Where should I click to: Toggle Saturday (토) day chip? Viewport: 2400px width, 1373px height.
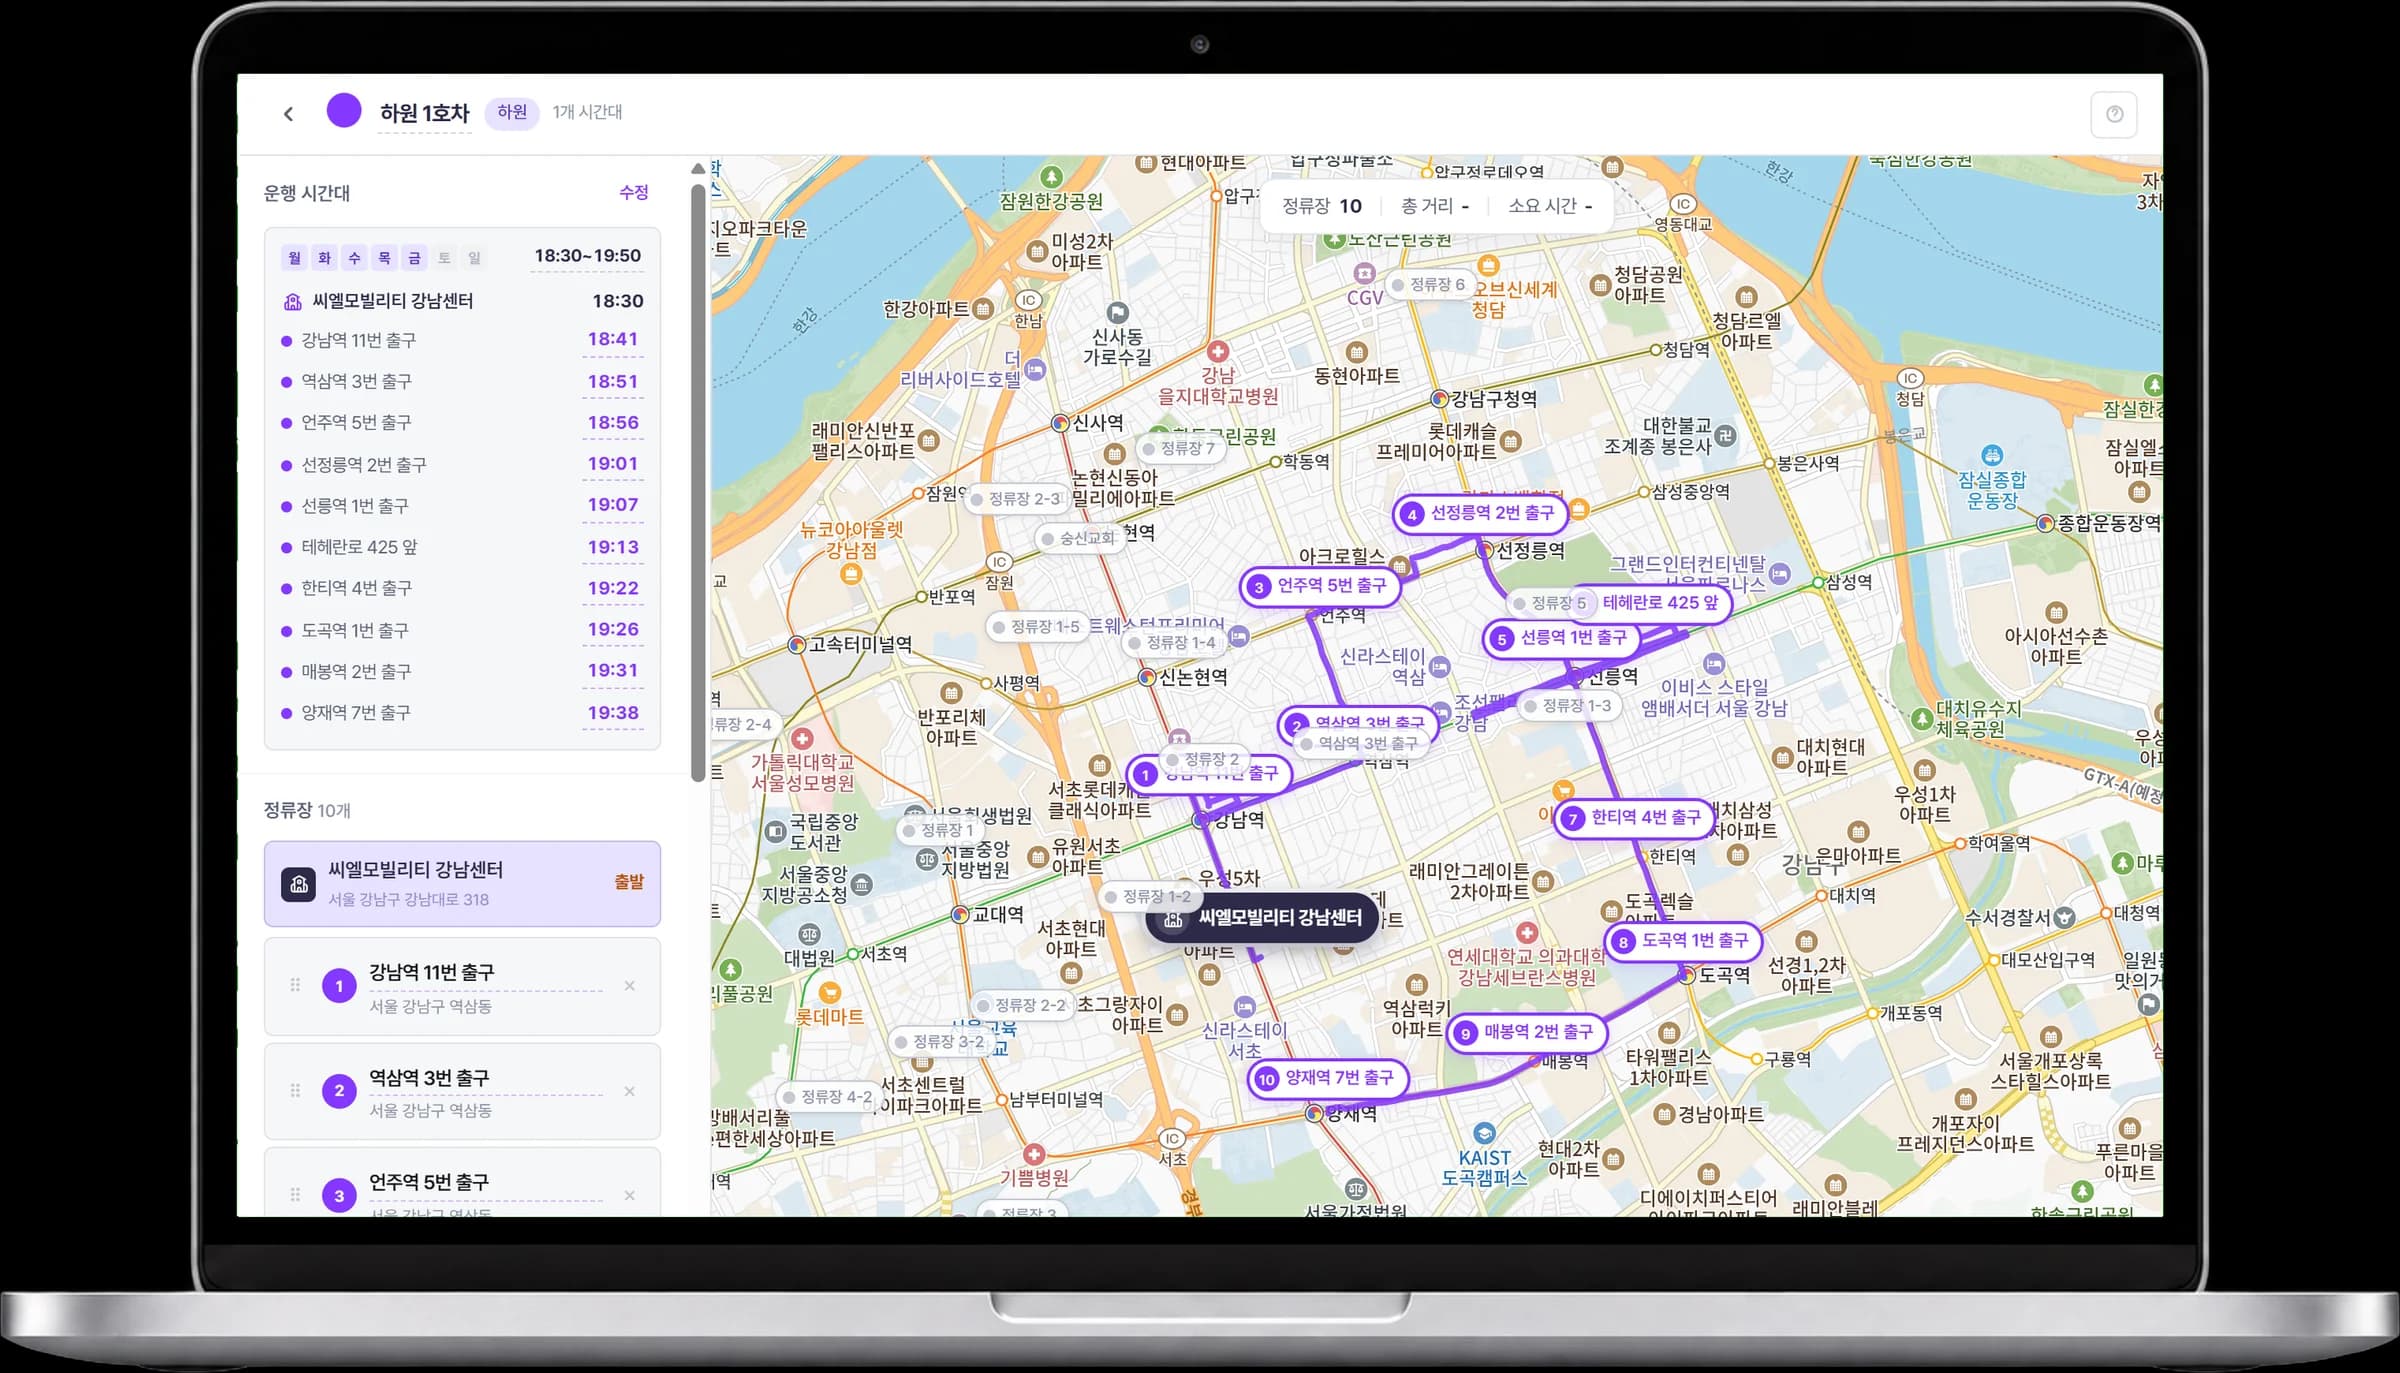pyautogui.click(x=444, y=258)
